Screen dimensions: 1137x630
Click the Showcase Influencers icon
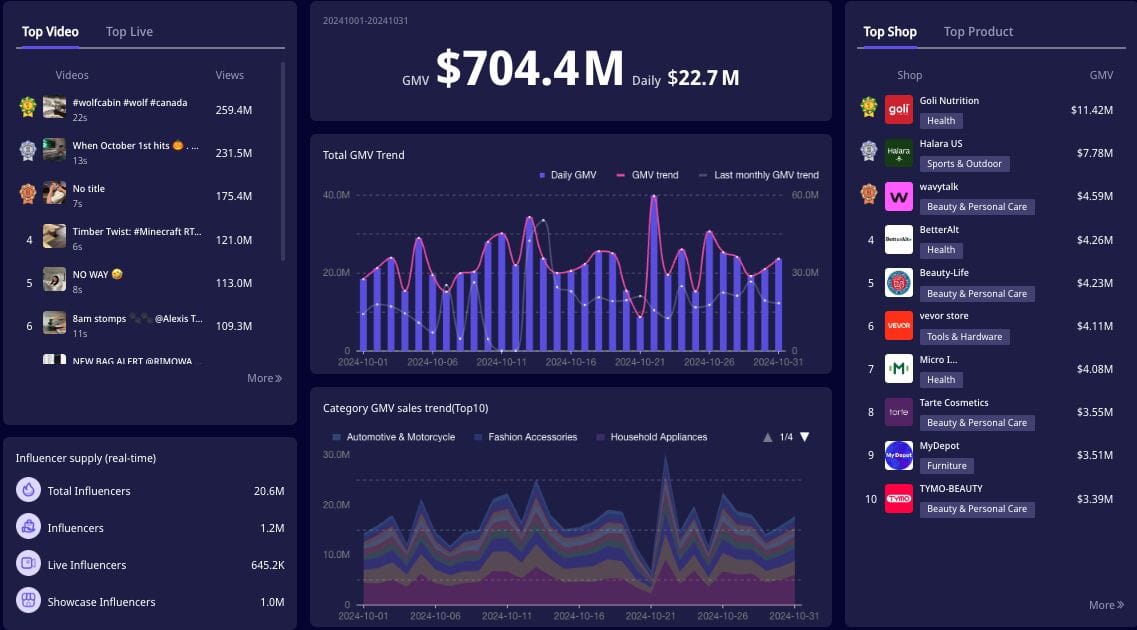click(x=29, y=602)
